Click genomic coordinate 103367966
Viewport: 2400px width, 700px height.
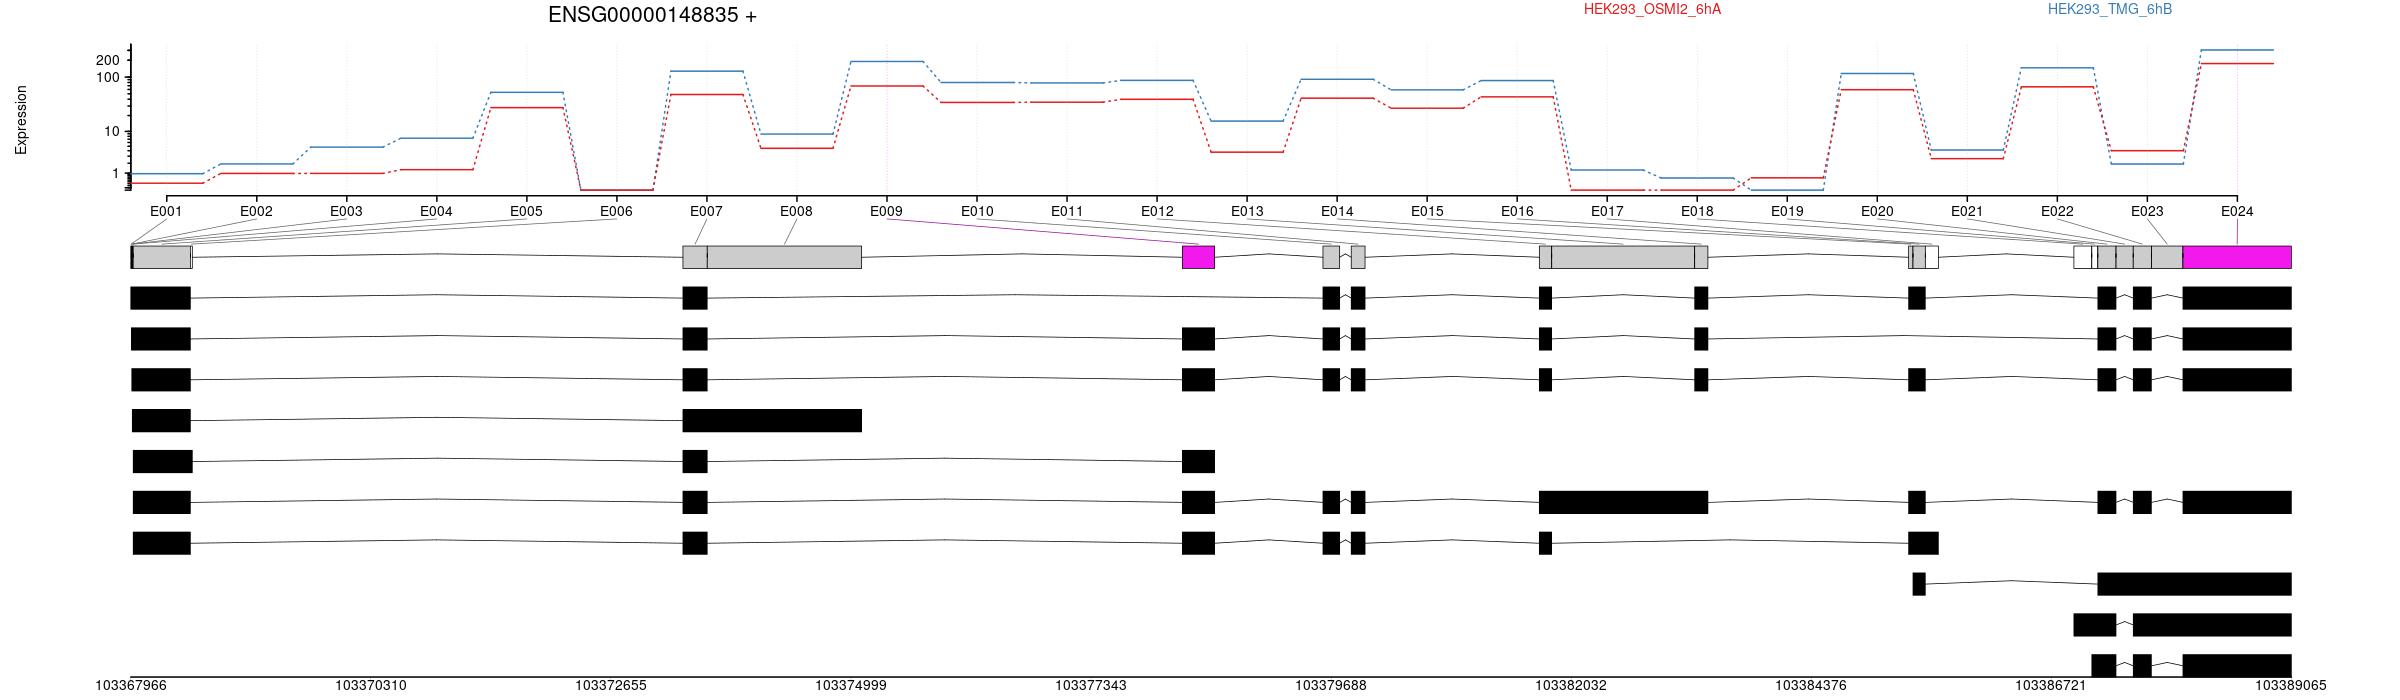coord(131,685)
